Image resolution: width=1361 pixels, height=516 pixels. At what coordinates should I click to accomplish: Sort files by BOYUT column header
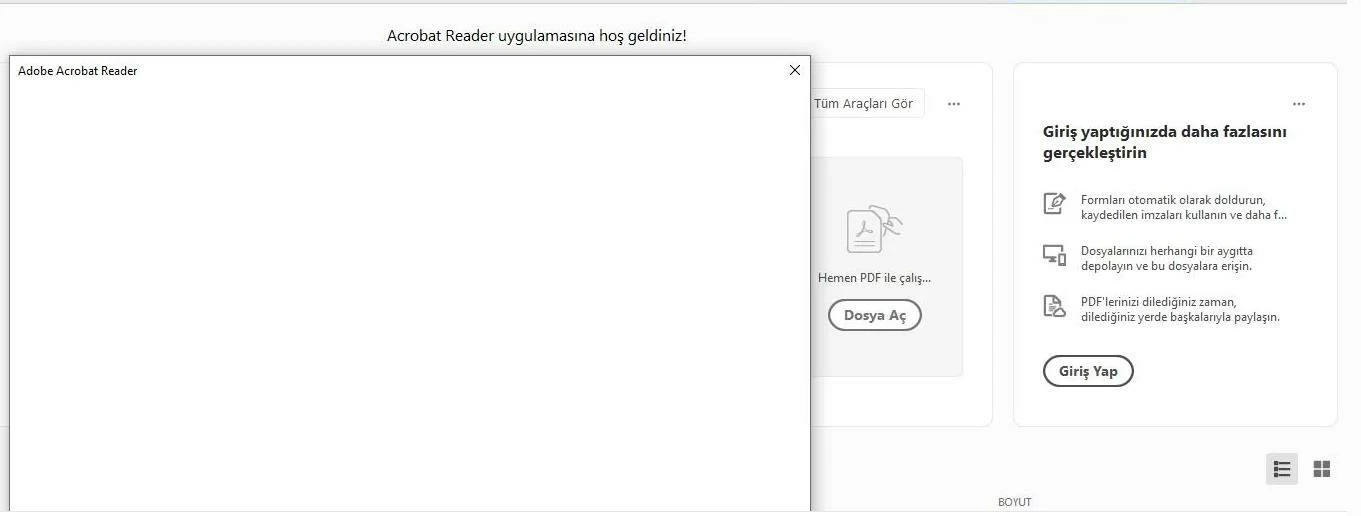[x=1014, y=502]
